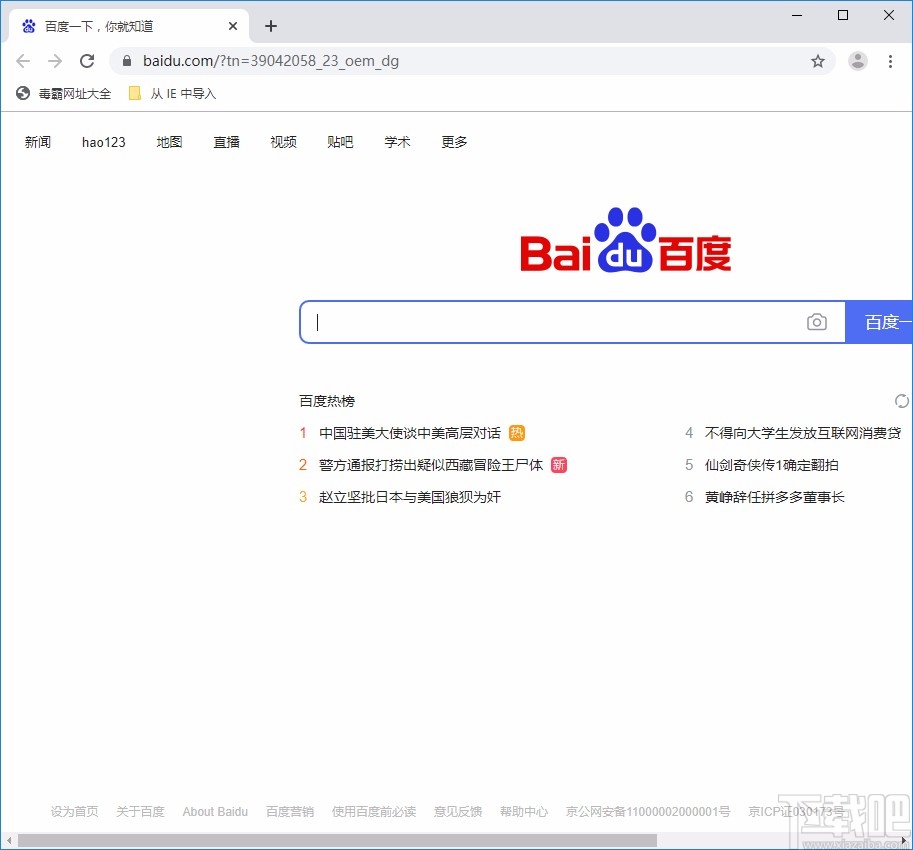Open the camera search icon in the search box

[817, 322]
